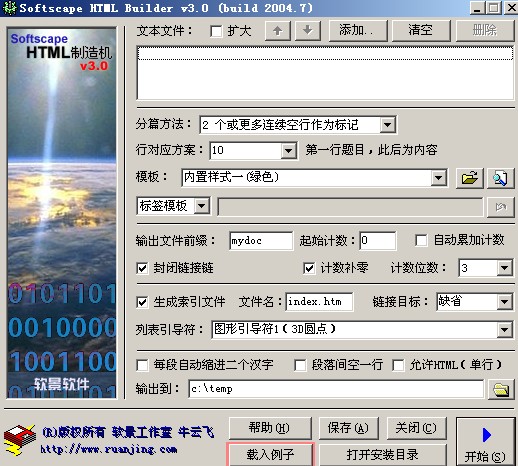Enable 每段自动缩进二个汉字 checkbox
This screenshot has width=518, height=466.
(x=142, y=365)
